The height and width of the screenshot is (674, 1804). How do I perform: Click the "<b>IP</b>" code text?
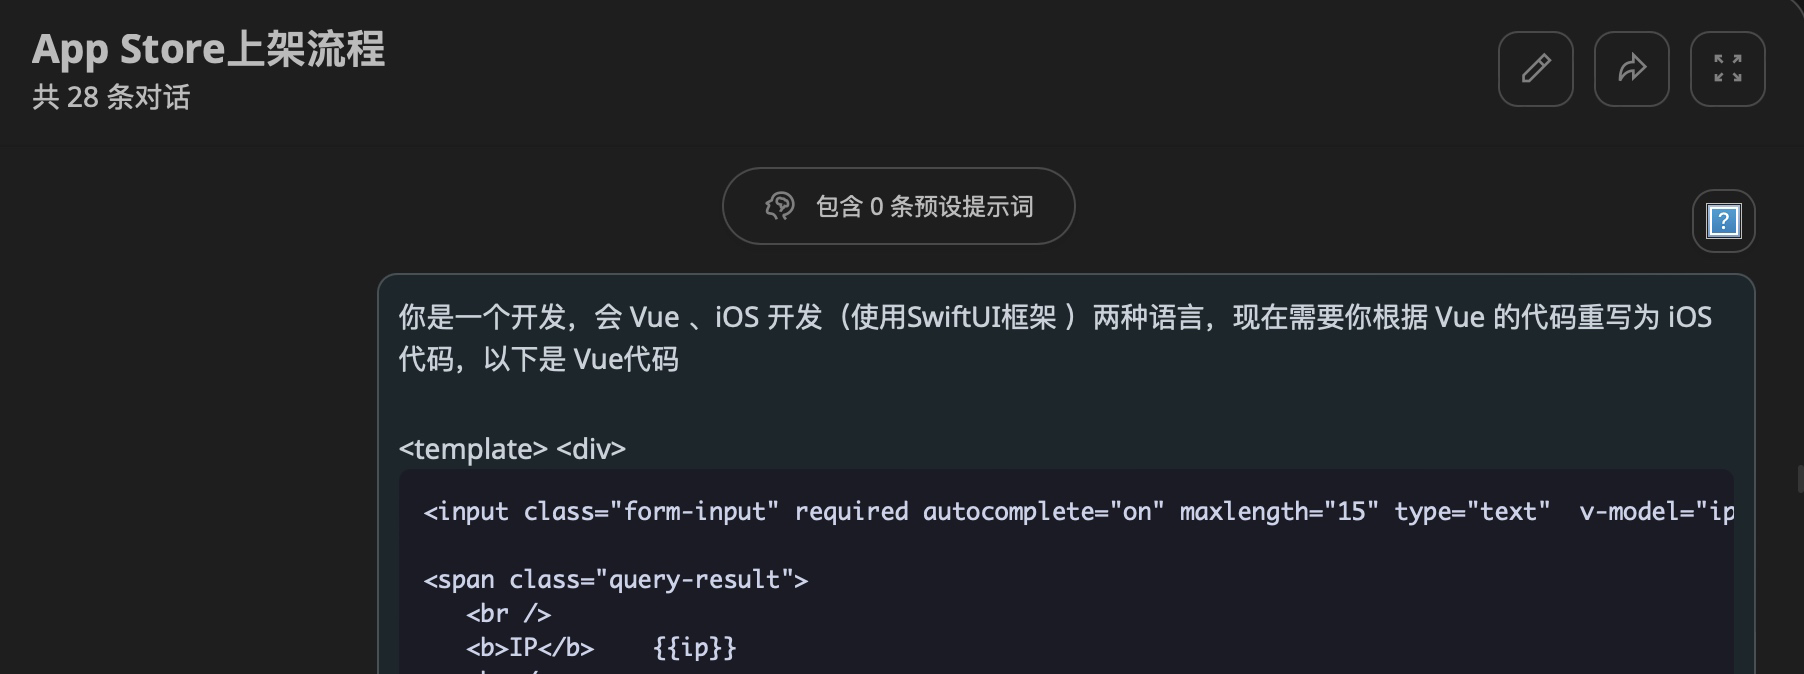pyautogui.click(x=530, y=648)
